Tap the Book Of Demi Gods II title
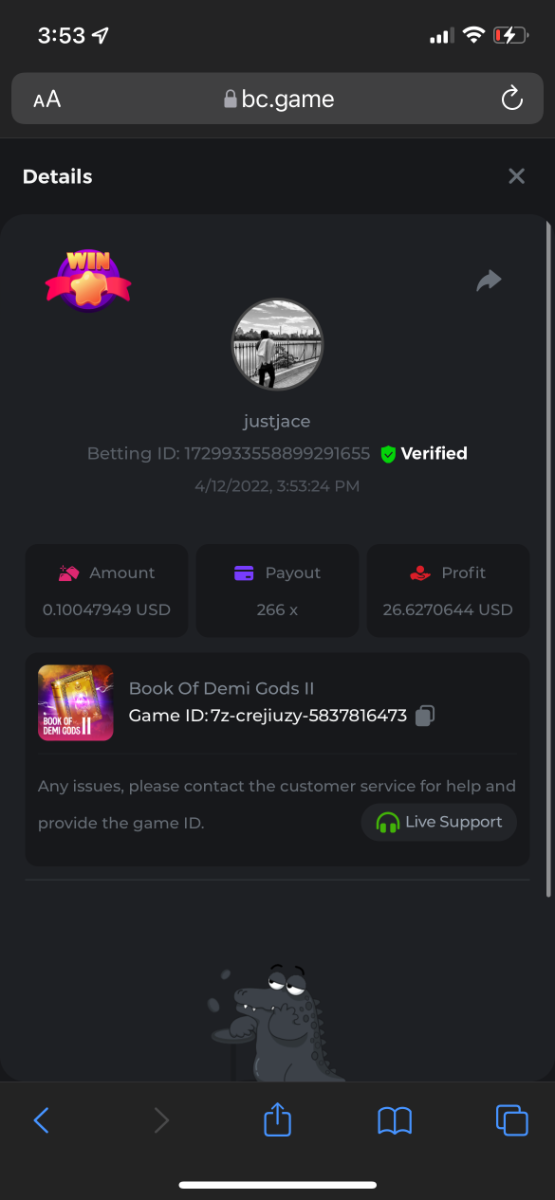Viewport: 555px width, 1200px height. tap(222, 688)
